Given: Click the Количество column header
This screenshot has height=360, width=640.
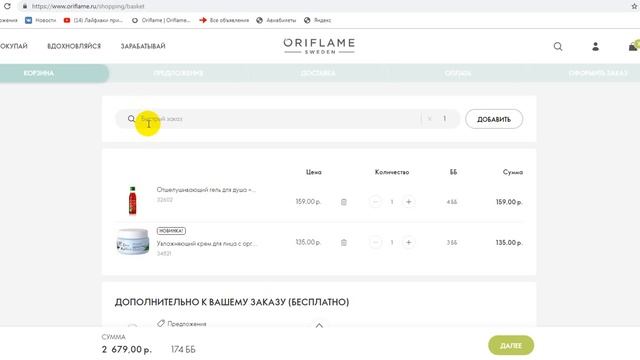Looking at the screenshot, I should [x=392, y=172].
